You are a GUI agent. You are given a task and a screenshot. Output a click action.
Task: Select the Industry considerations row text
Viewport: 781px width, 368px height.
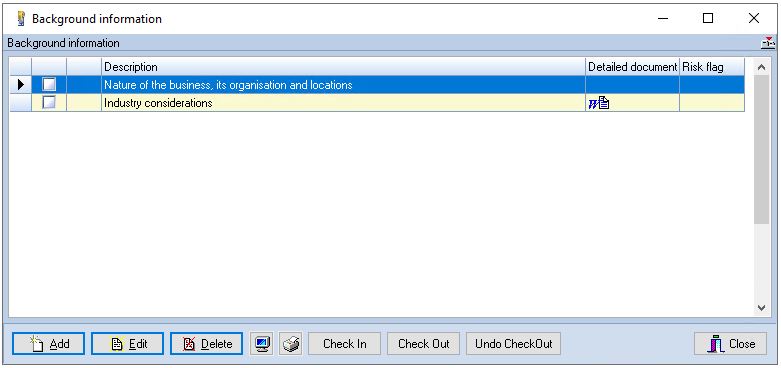(158, 103)
